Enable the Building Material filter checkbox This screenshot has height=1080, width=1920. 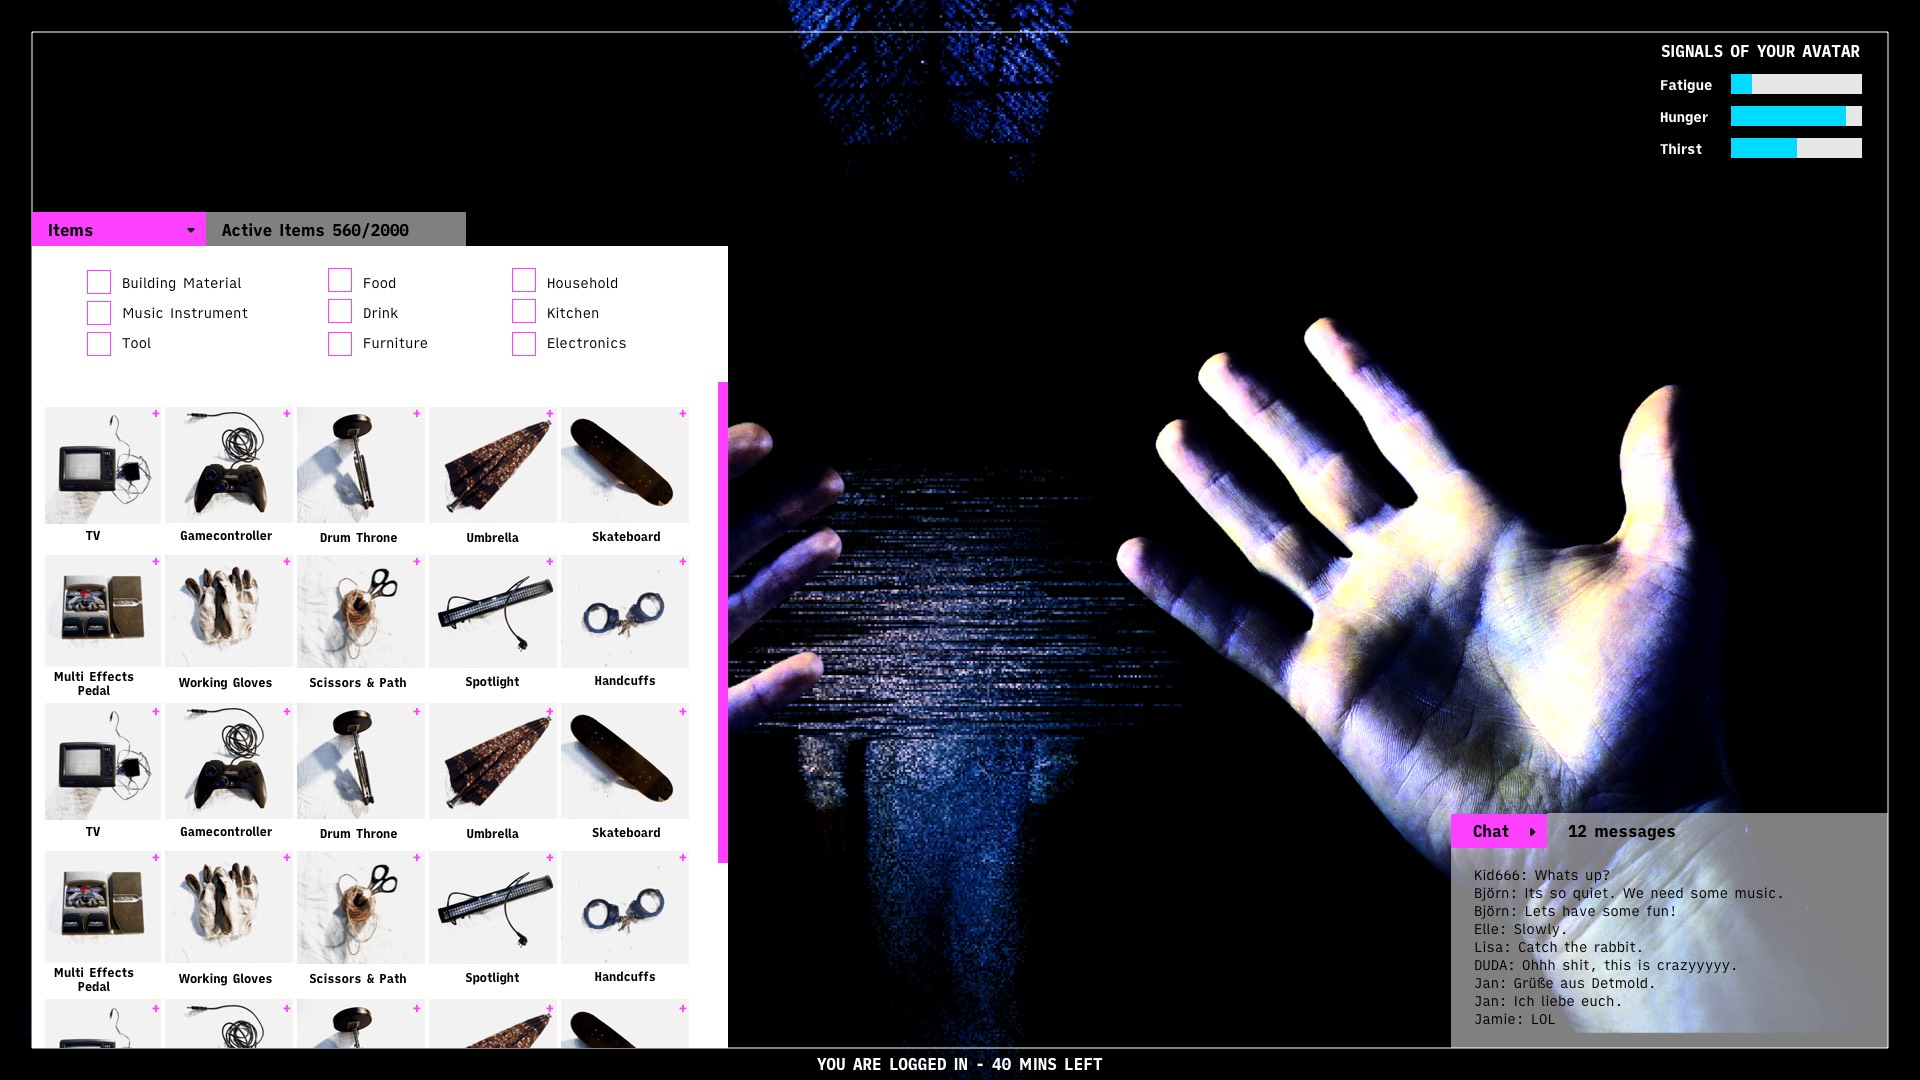99,282
